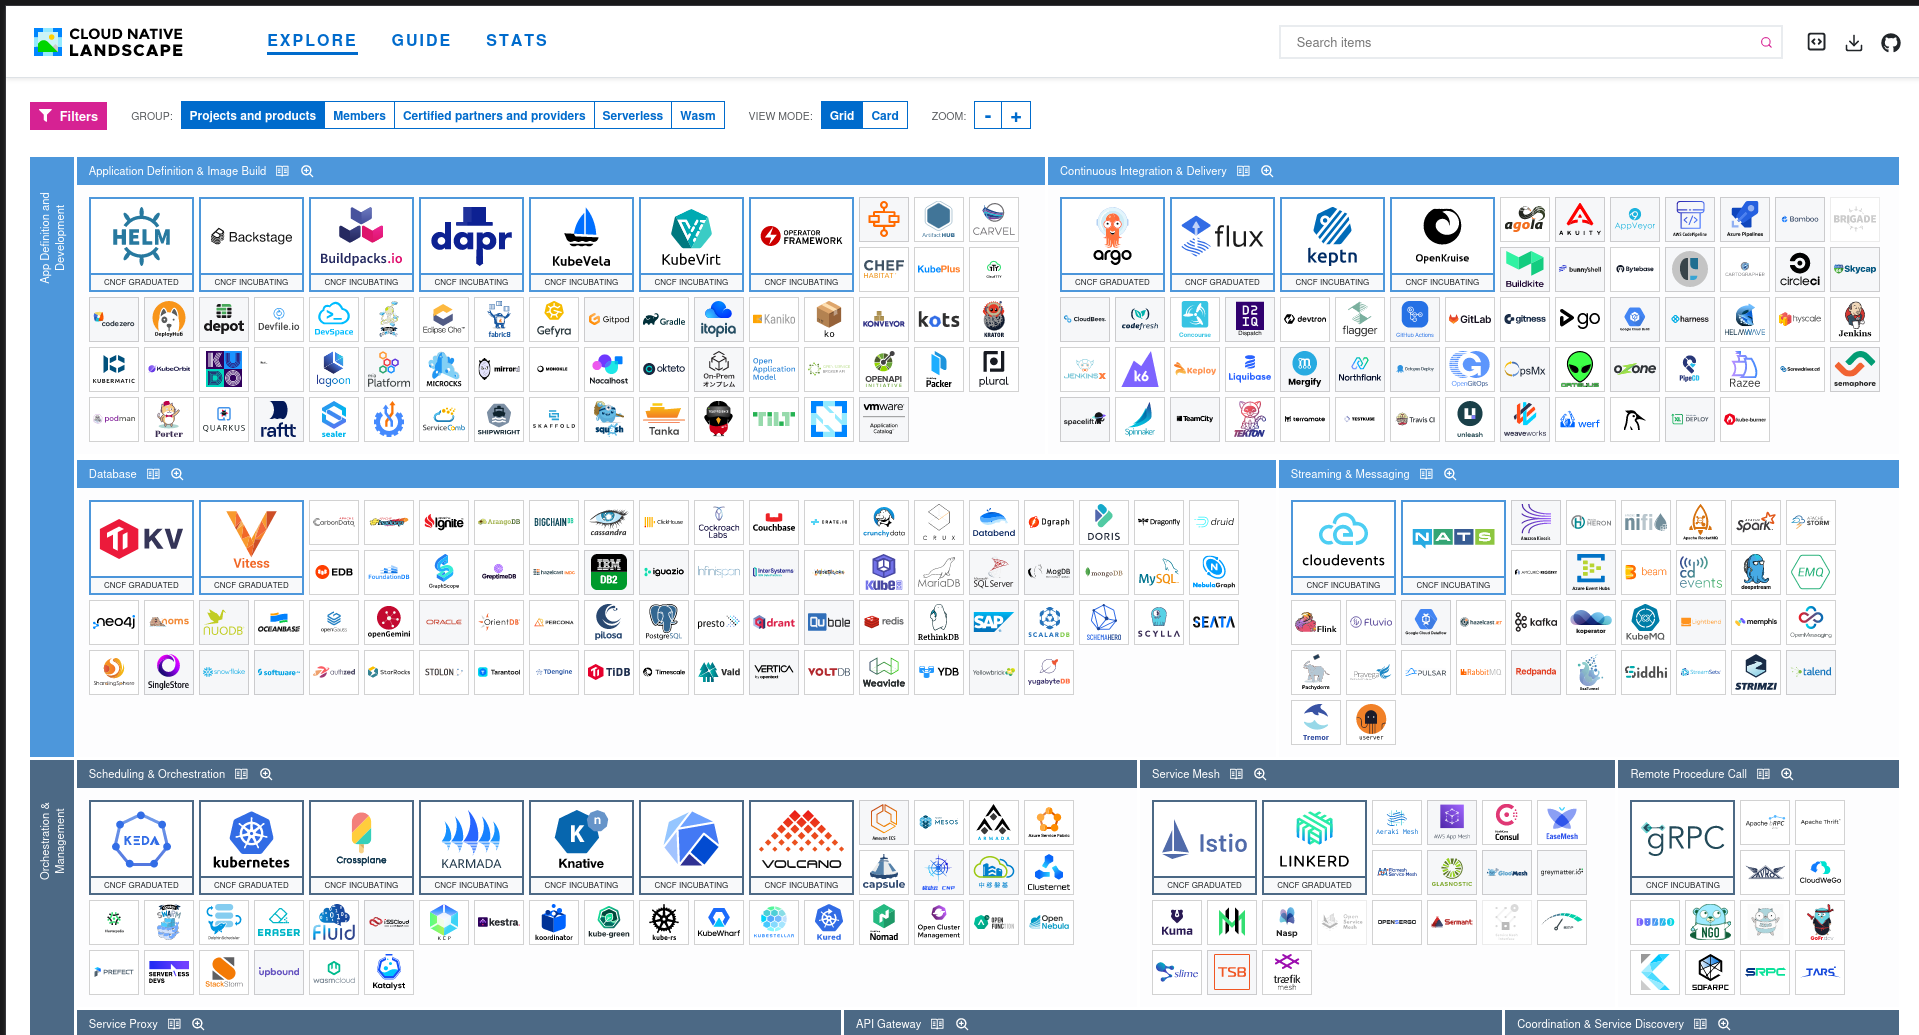Select the Projects and products group tab
The width and height of the screenshot is (1919, 1035).
coord(253,116)
